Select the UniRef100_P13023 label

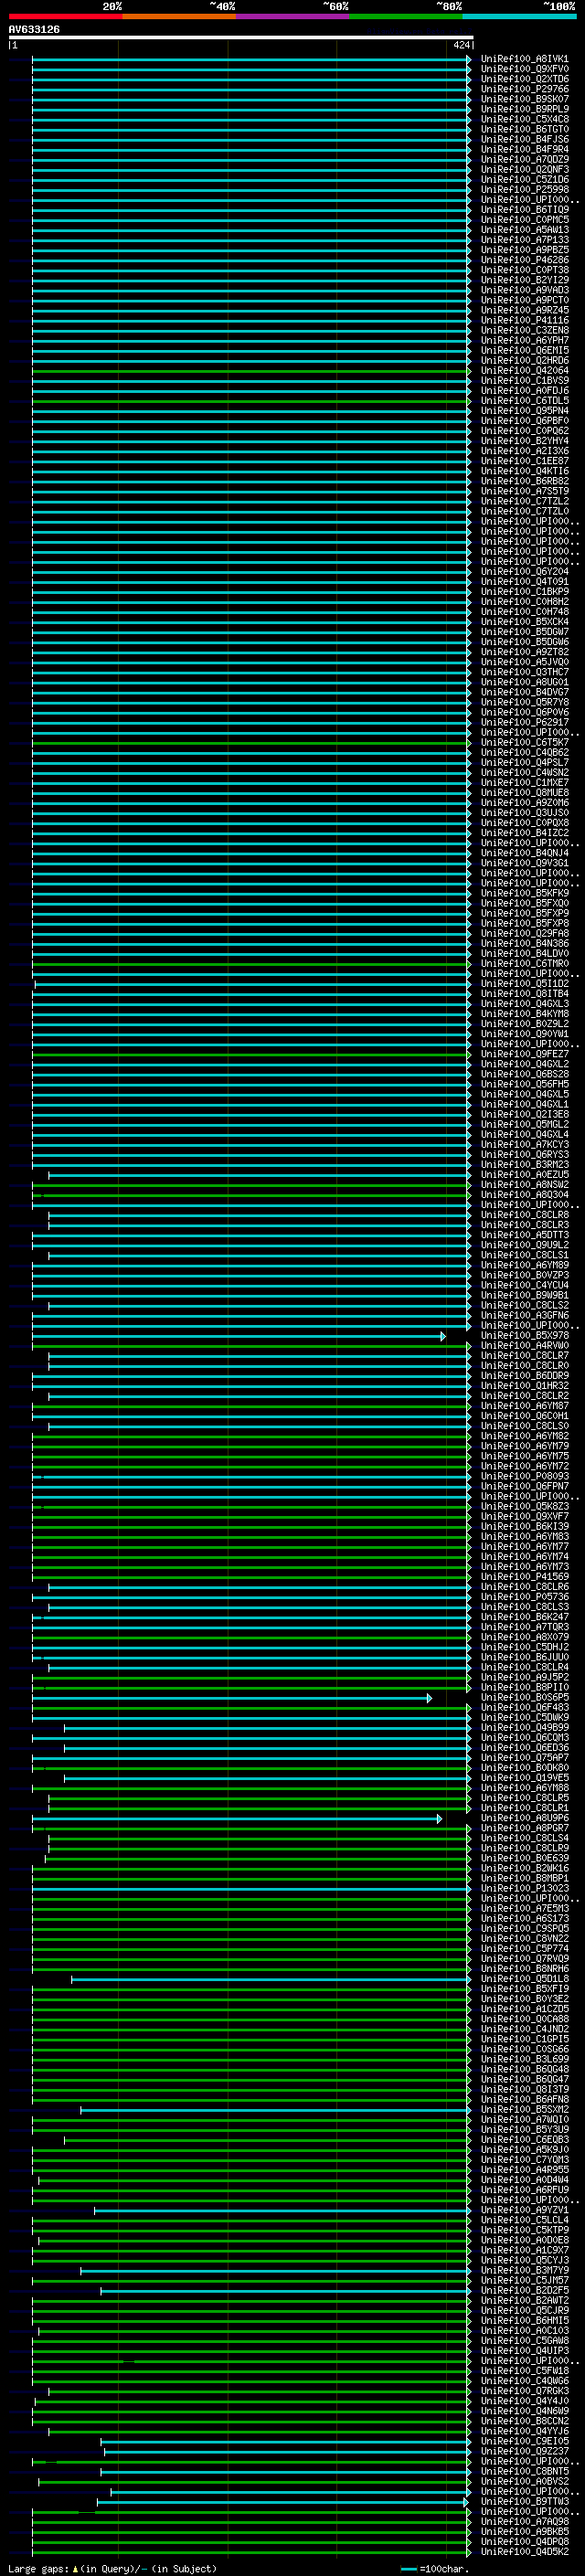(524, 1889)
